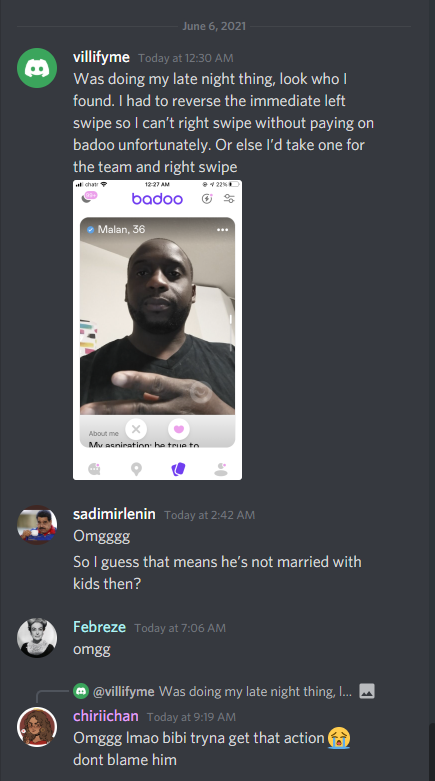Click the heart like icon in badoo screenshot
Image resolution: width=435 pixels, height=781 pixels.
click(x=179, y=429)
